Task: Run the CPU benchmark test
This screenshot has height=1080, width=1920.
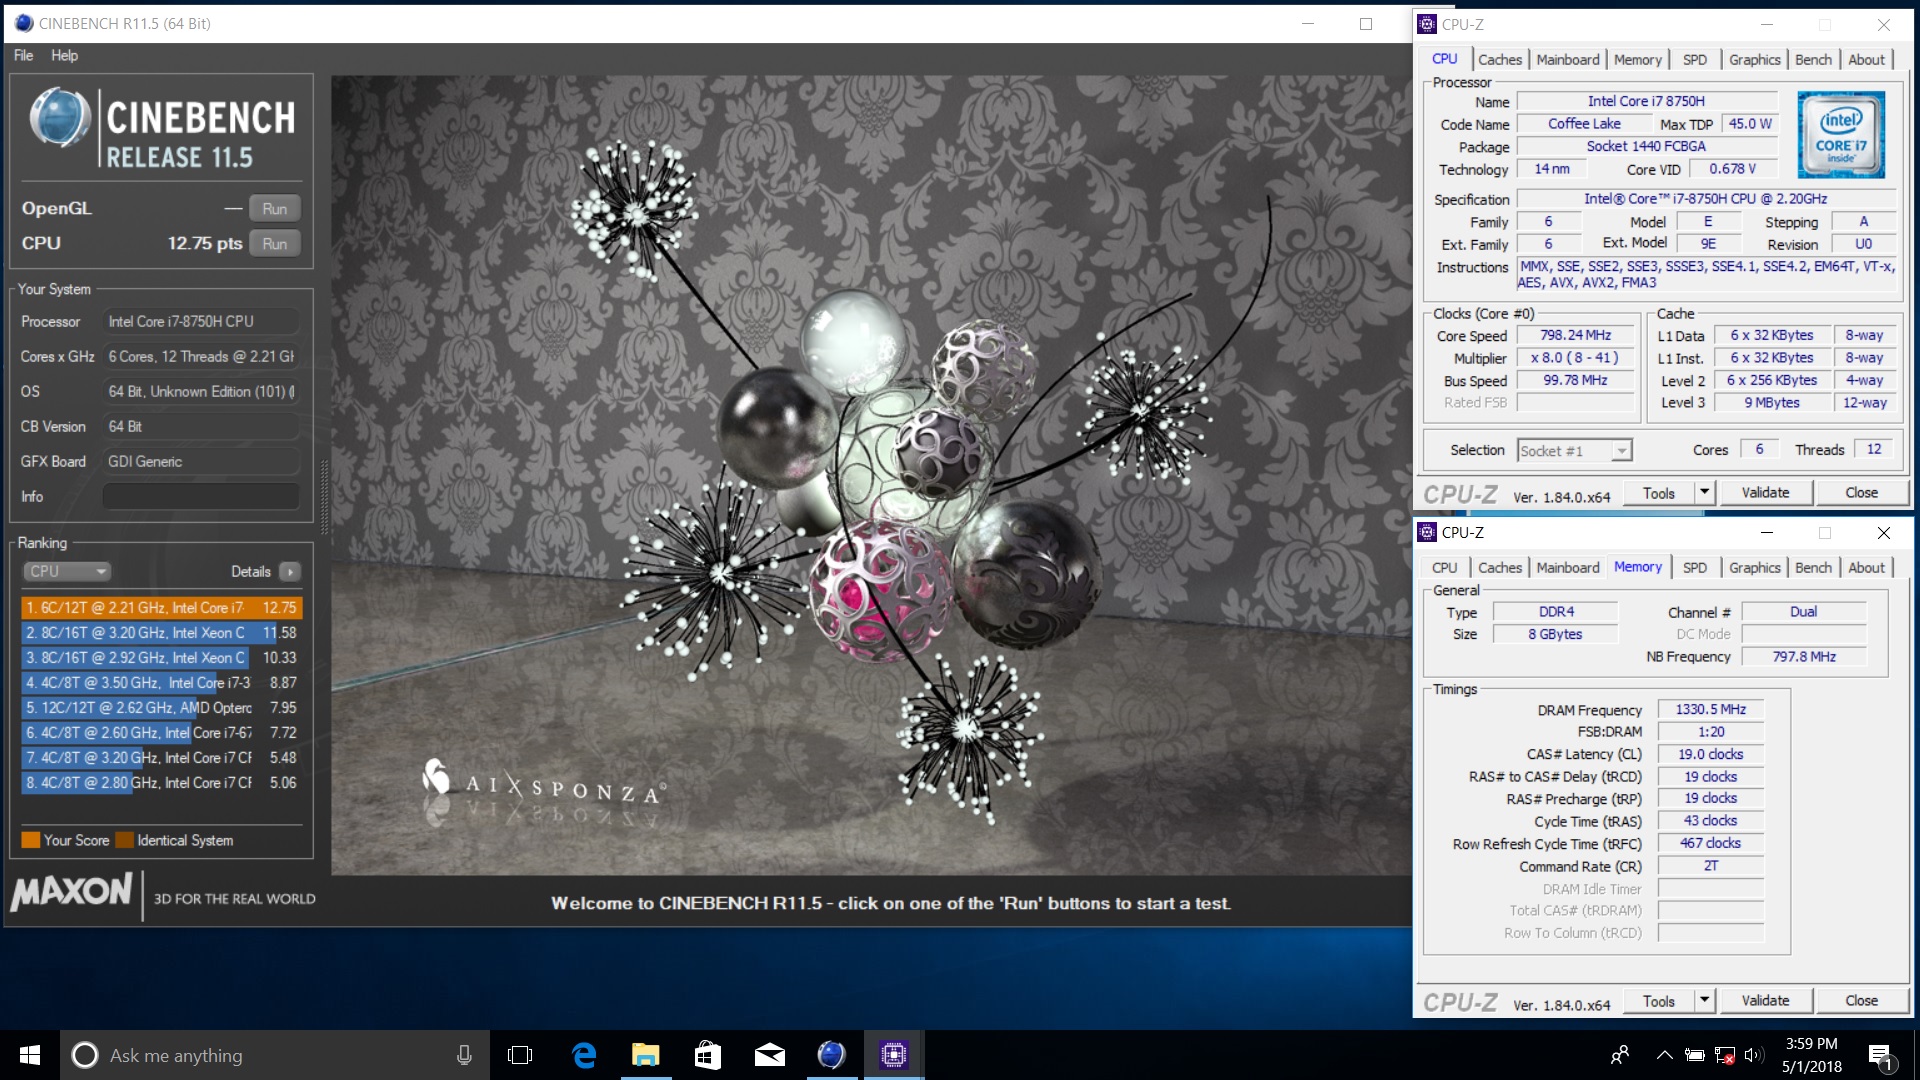Action: click(x=275, y=244)
